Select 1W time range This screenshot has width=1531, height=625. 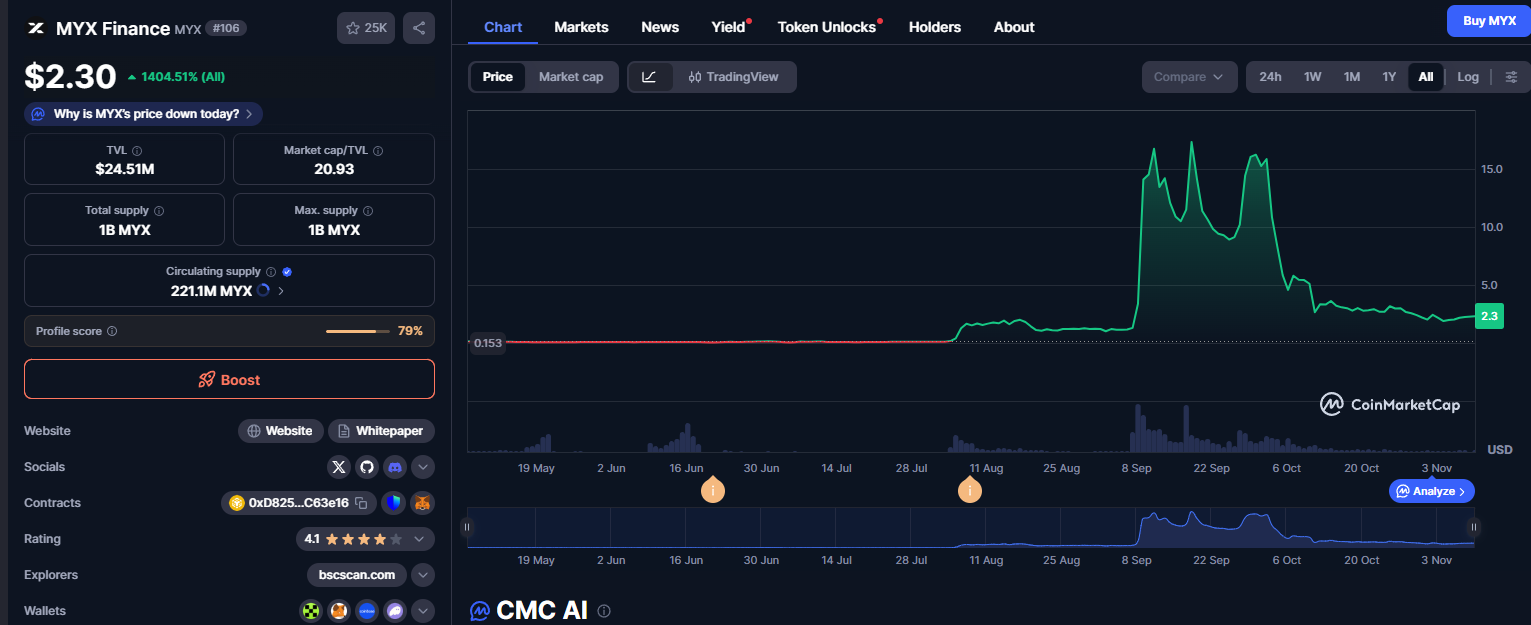1313,77
